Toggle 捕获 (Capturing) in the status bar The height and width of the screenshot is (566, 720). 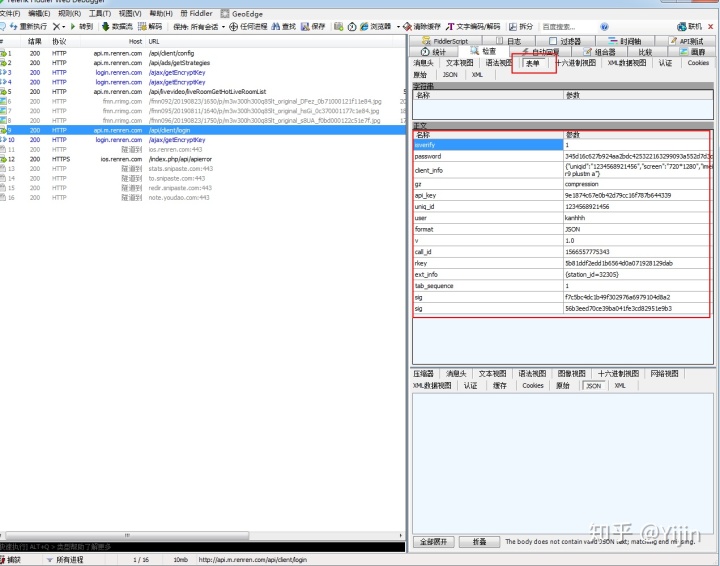pos(11,560)
